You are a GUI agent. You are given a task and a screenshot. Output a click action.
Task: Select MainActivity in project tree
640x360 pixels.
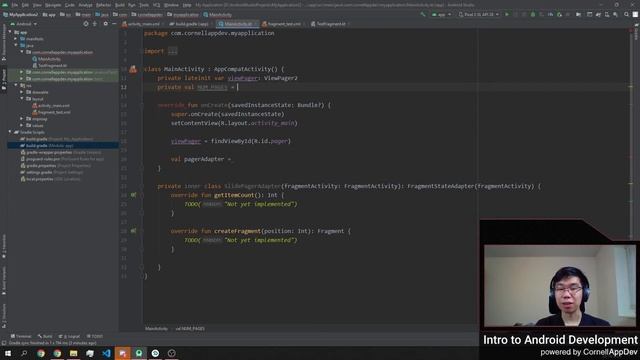click(x=46, y=59)
